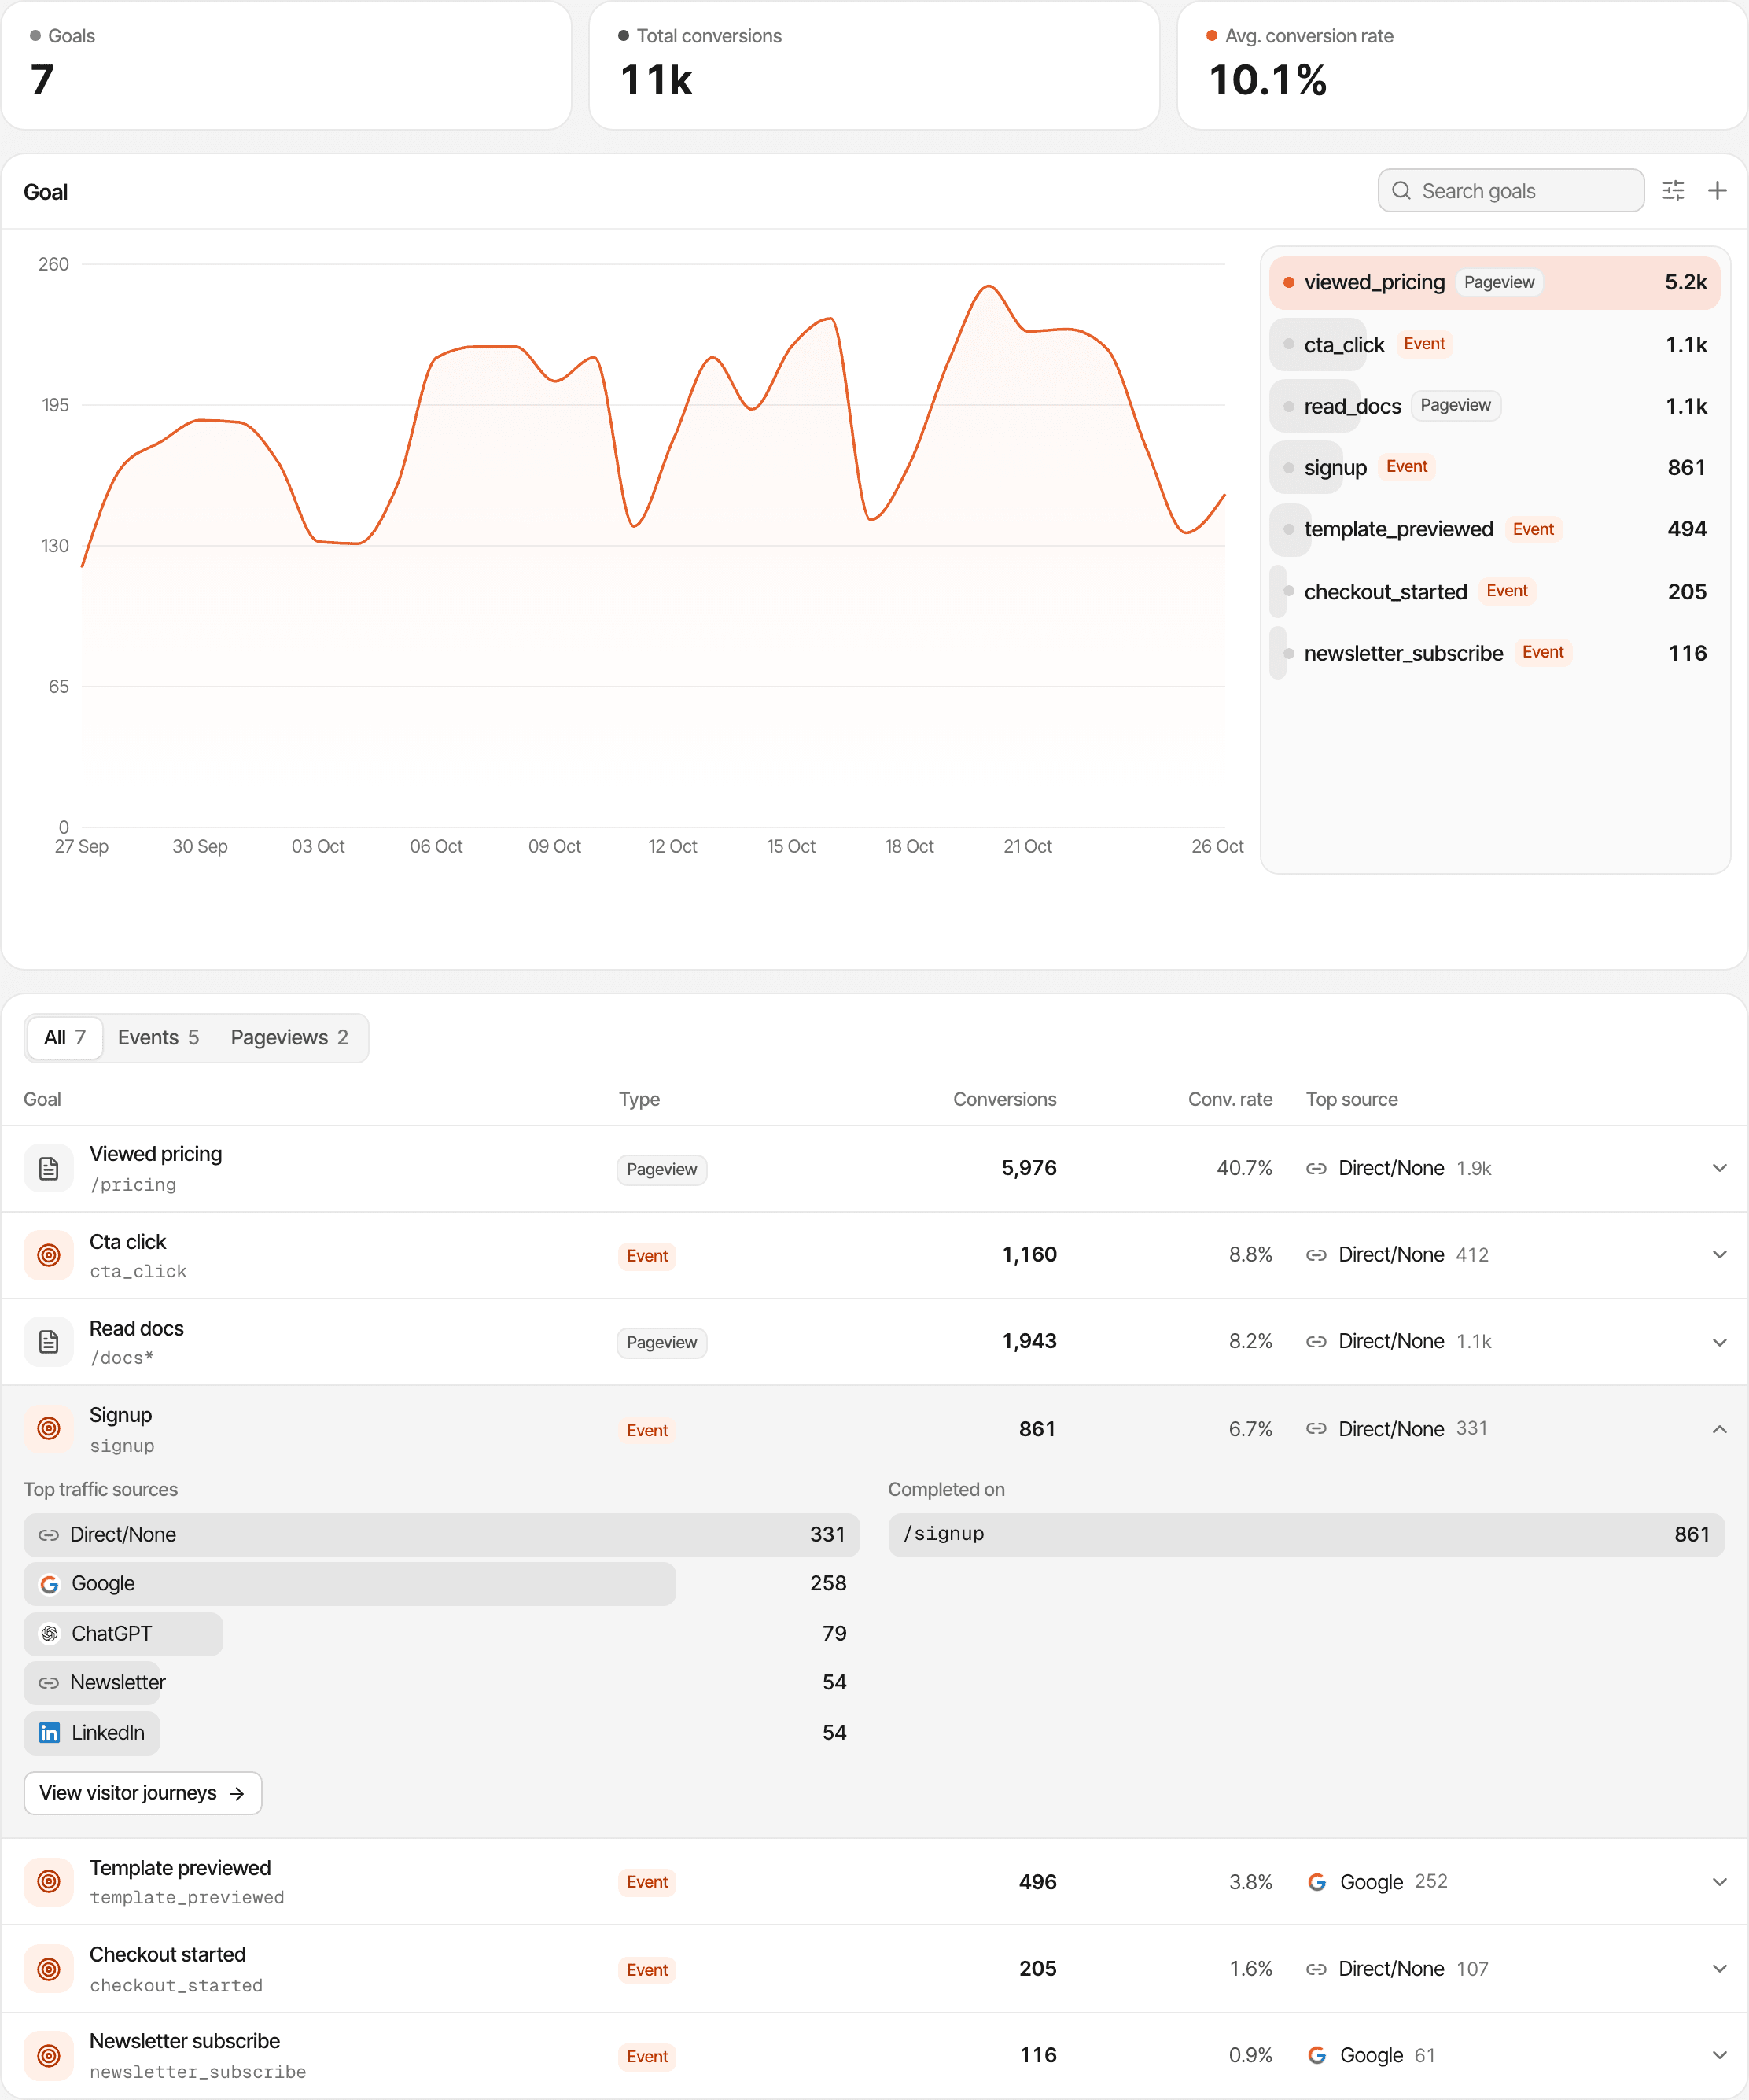The height and width of the screenshot is (2100, 1749).
Task: Select the Signup target icon
Action: coord(49,1429)
